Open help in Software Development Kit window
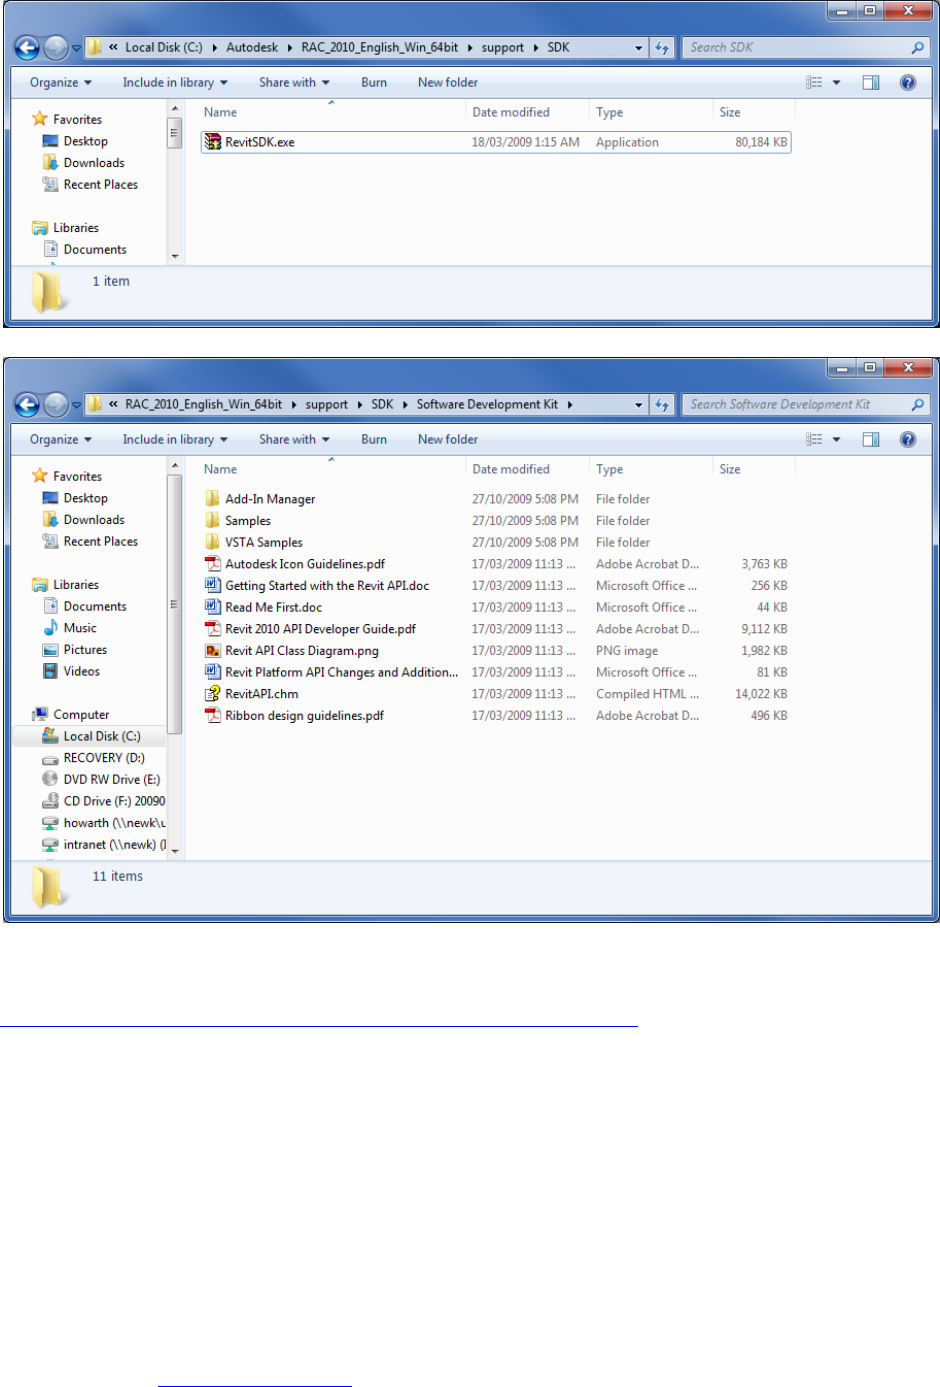The height and width of the screenshot is (1387, 940). [x=908, y=440]
